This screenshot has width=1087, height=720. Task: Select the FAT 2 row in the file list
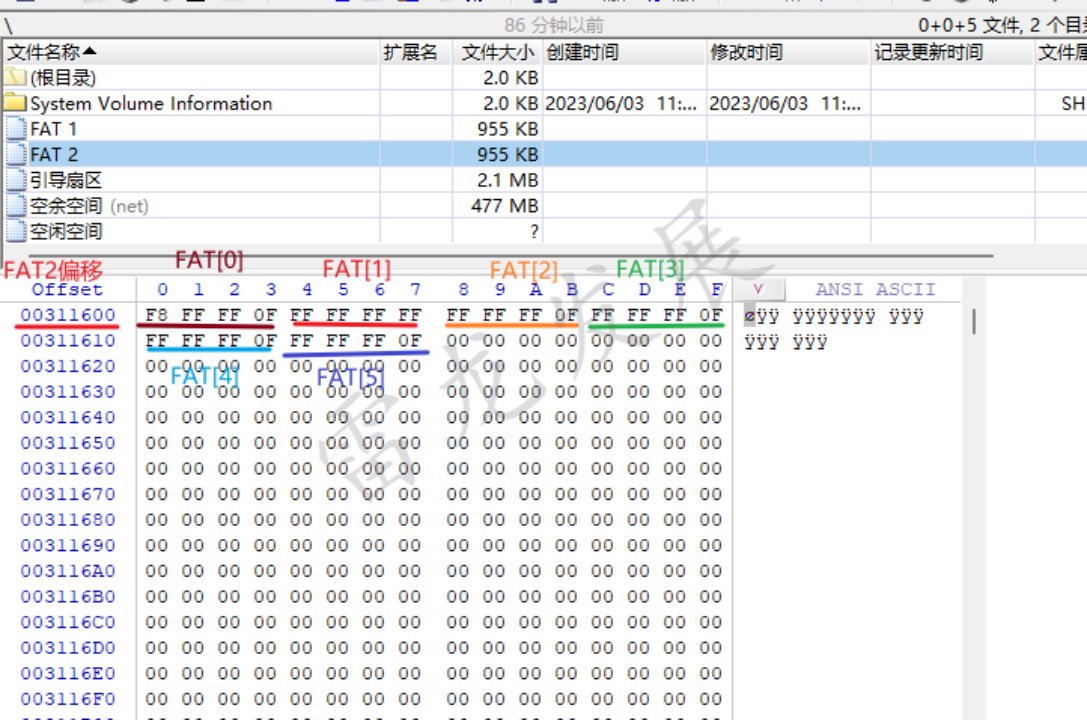[150, 154]
